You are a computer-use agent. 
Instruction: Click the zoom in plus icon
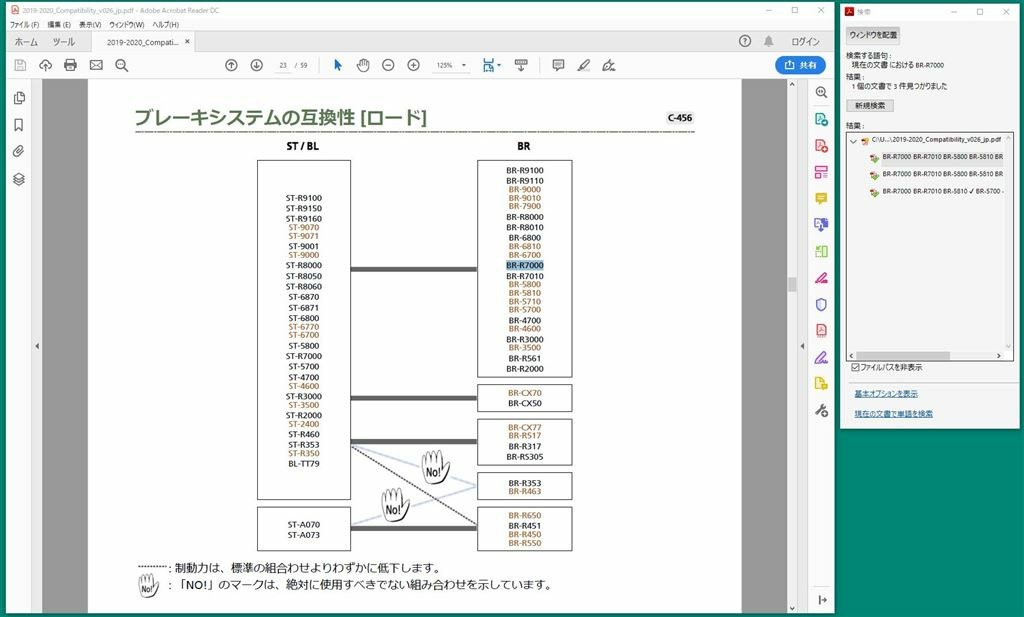412,65
